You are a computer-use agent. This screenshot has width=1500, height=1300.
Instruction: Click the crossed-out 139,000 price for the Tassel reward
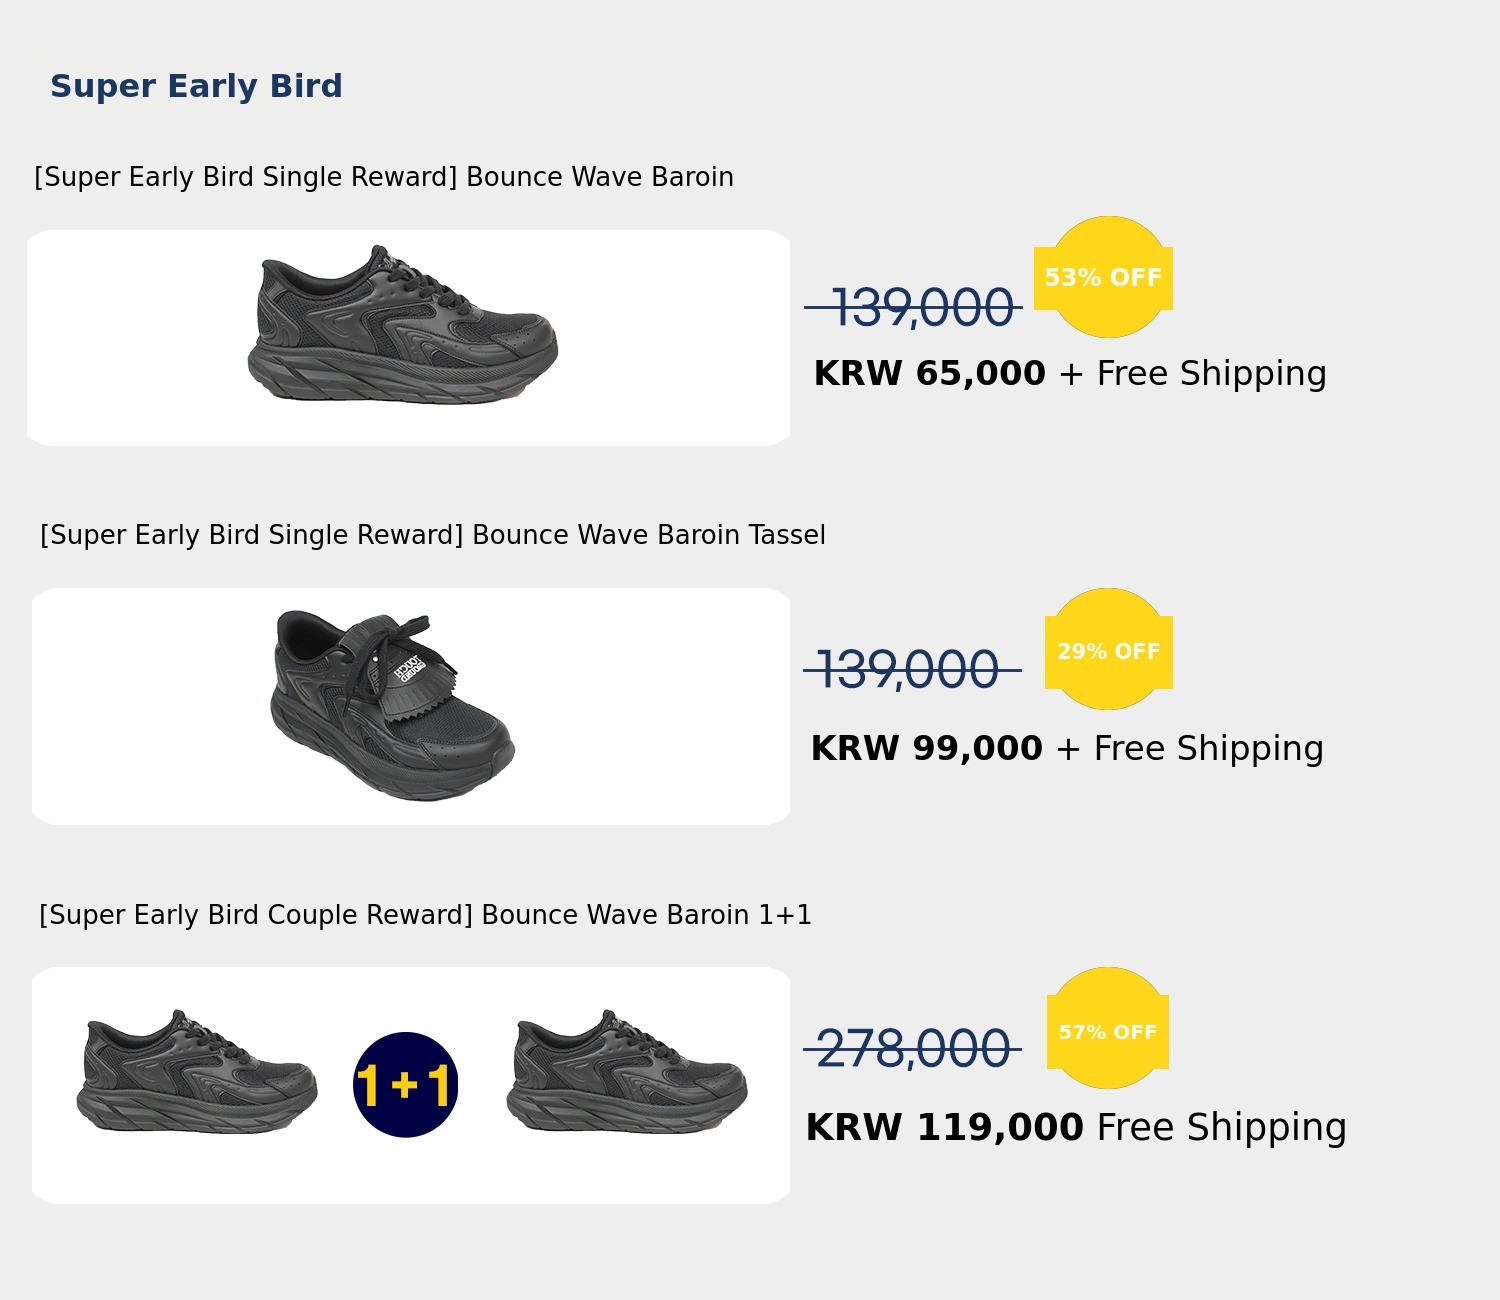coord(908,670)
